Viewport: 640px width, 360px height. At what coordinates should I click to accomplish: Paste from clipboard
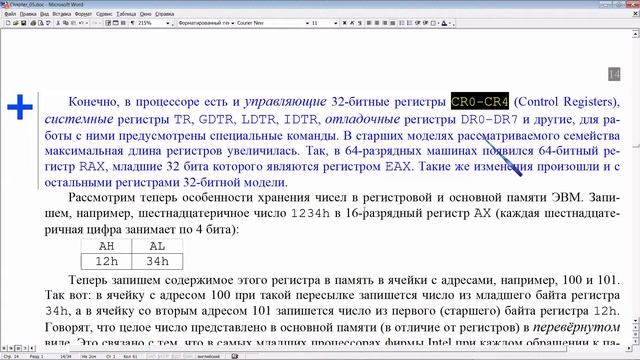pos(73,23)
